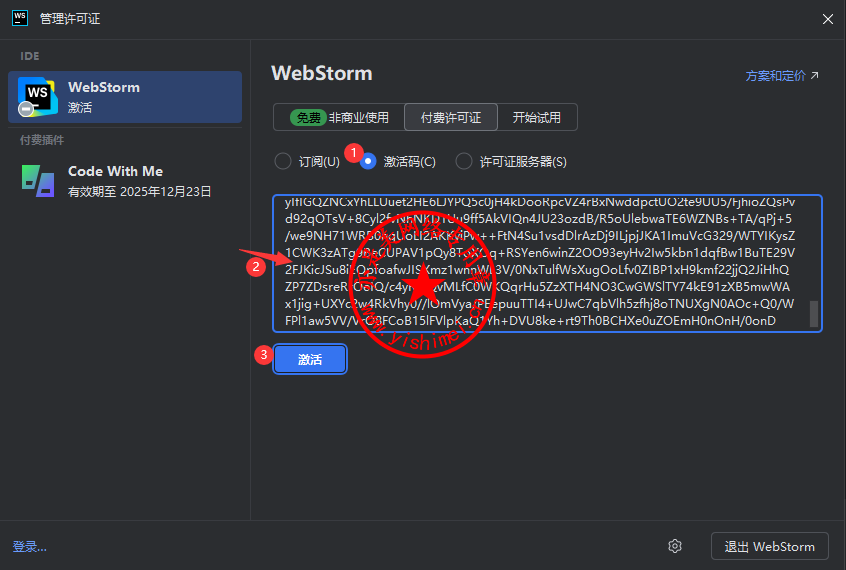Click the WebStorm logo in title bar

(19, 18)
